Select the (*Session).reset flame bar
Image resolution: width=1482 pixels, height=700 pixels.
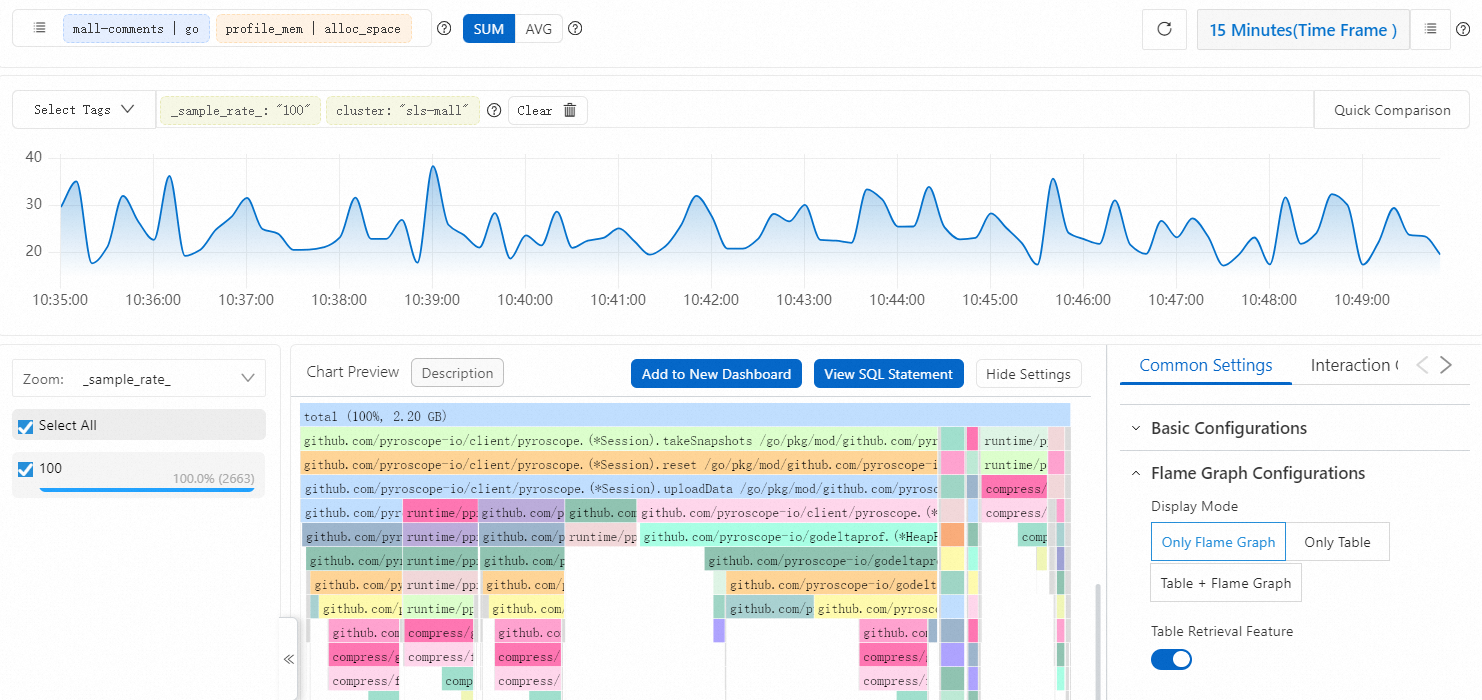pos(620,464)
